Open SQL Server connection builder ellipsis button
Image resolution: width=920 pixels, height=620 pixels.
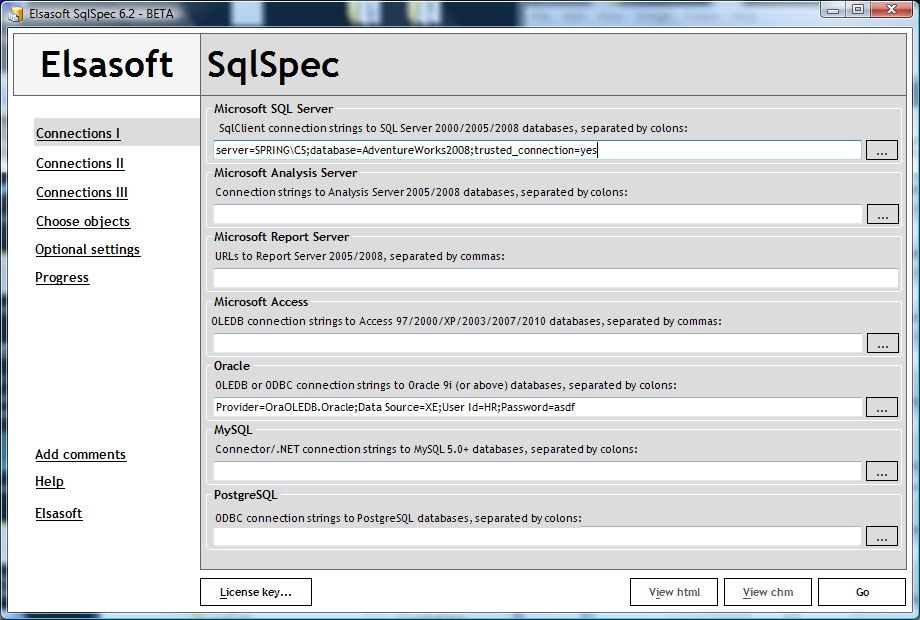882,150
